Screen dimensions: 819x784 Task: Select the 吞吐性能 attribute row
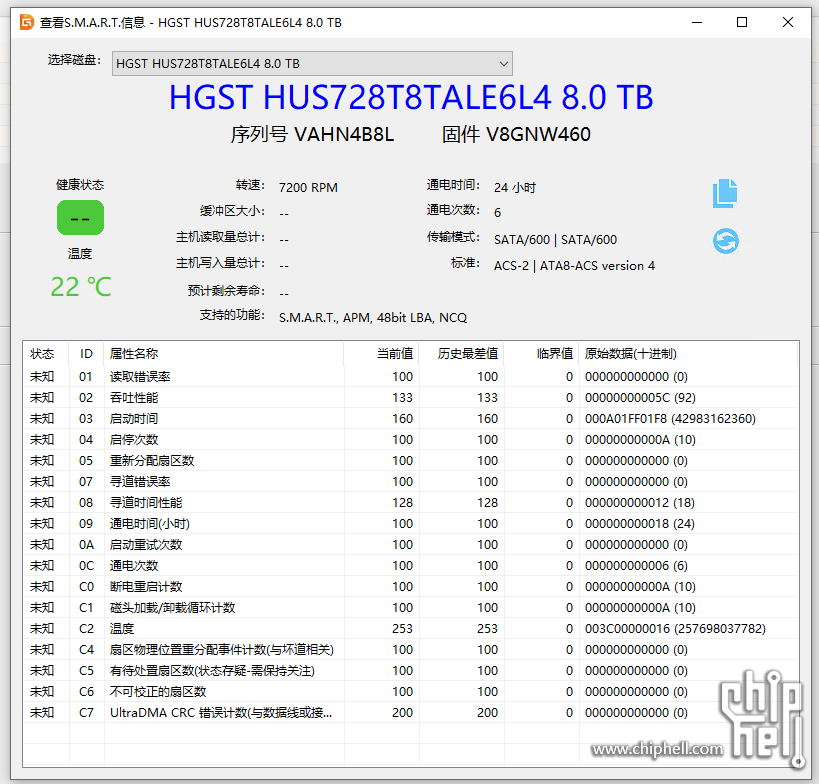411,397
